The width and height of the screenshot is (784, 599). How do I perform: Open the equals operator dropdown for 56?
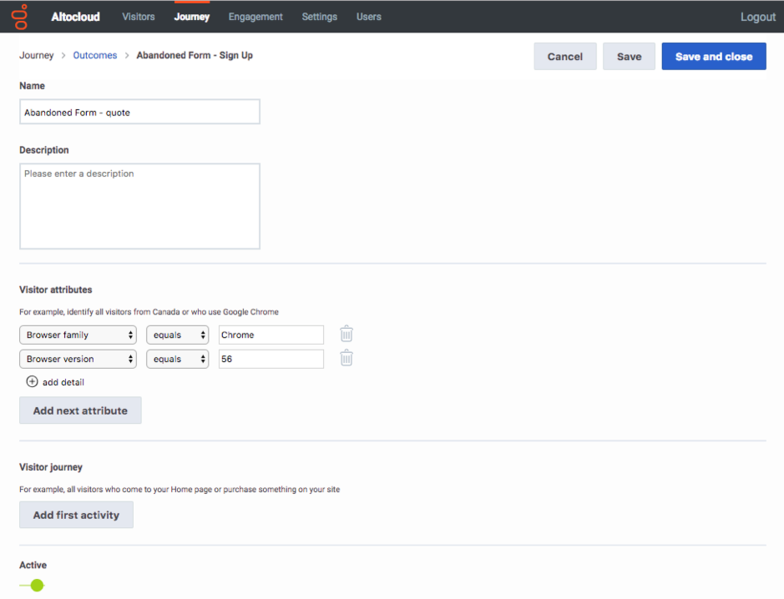coord(178,359)
